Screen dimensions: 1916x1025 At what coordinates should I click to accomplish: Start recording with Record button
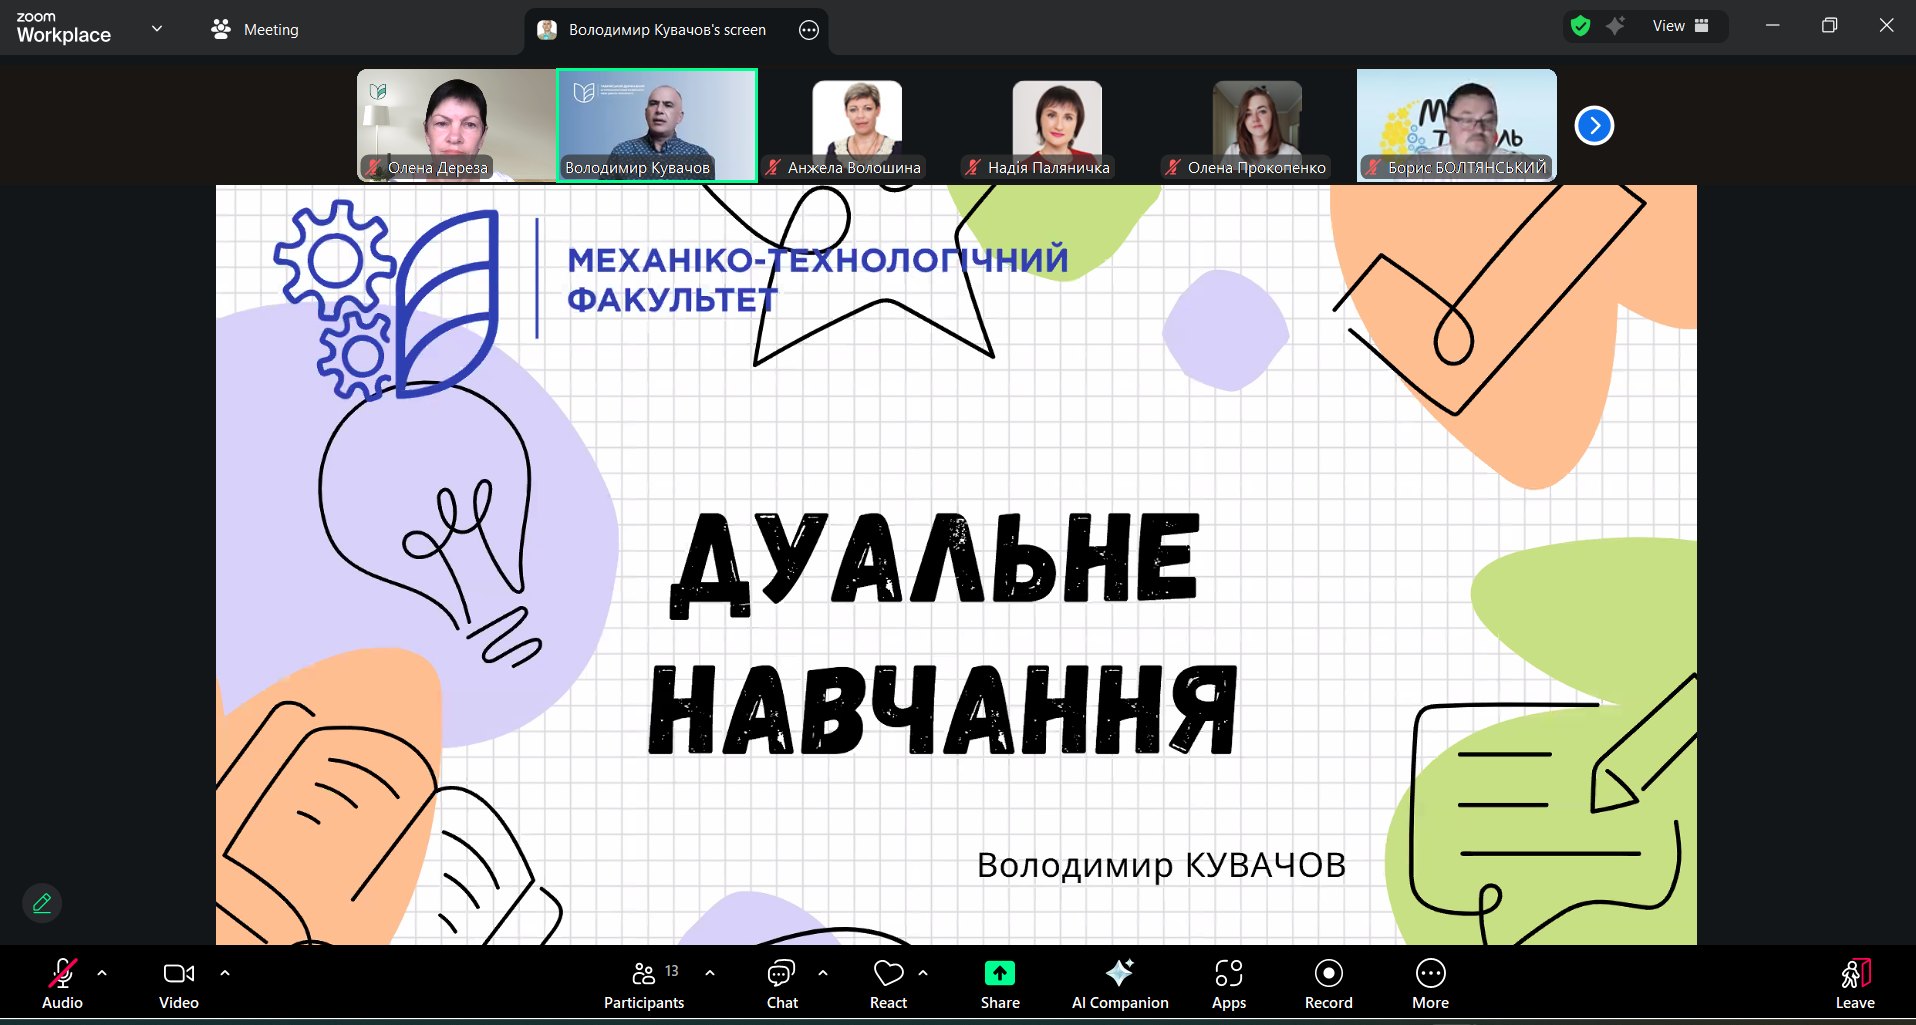(1328, 984)
